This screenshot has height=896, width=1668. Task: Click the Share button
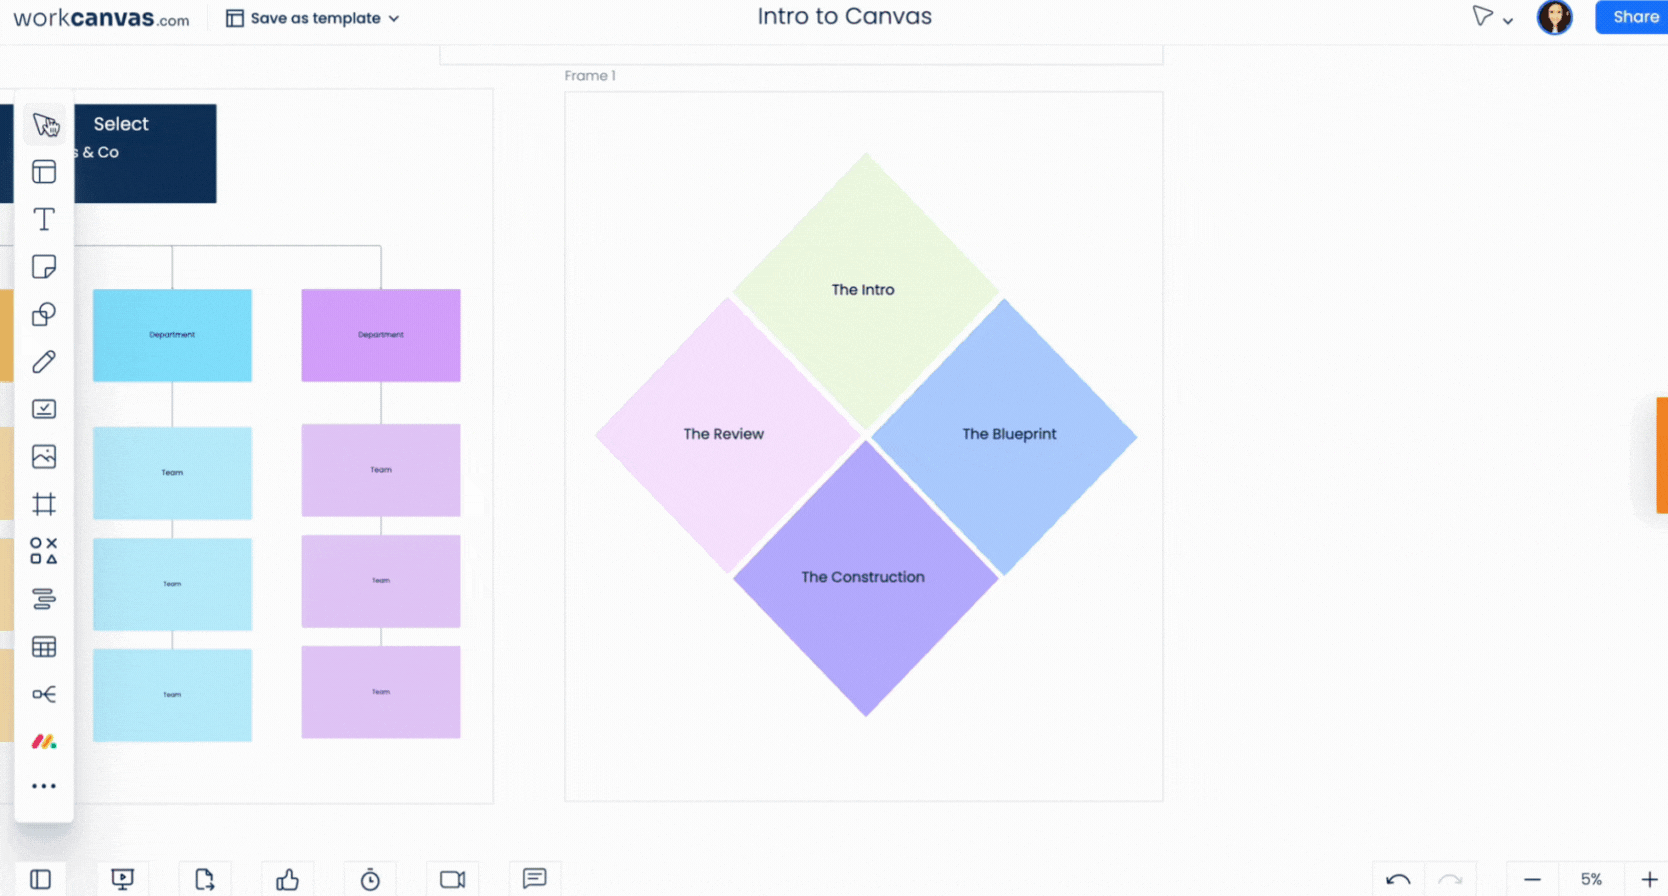(1634, 17)
